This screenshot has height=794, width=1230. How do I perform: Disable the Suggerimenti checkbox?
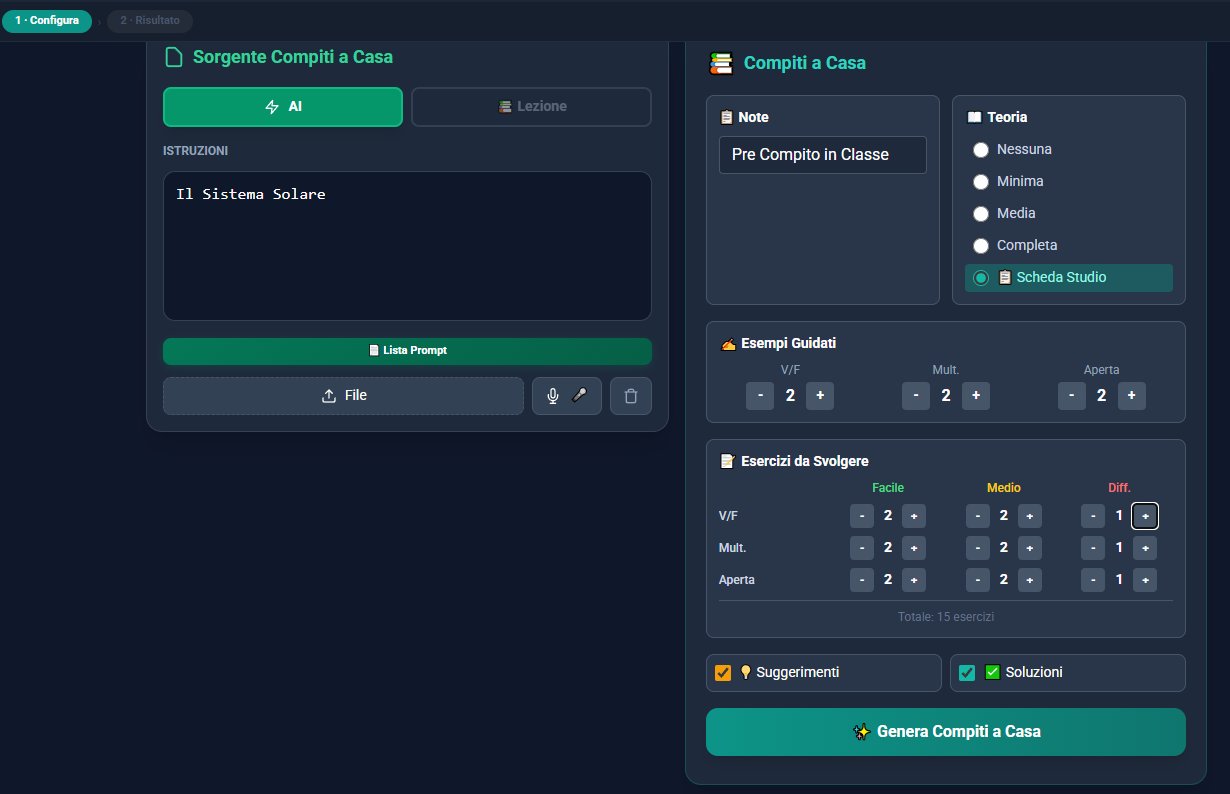point(722,672)
